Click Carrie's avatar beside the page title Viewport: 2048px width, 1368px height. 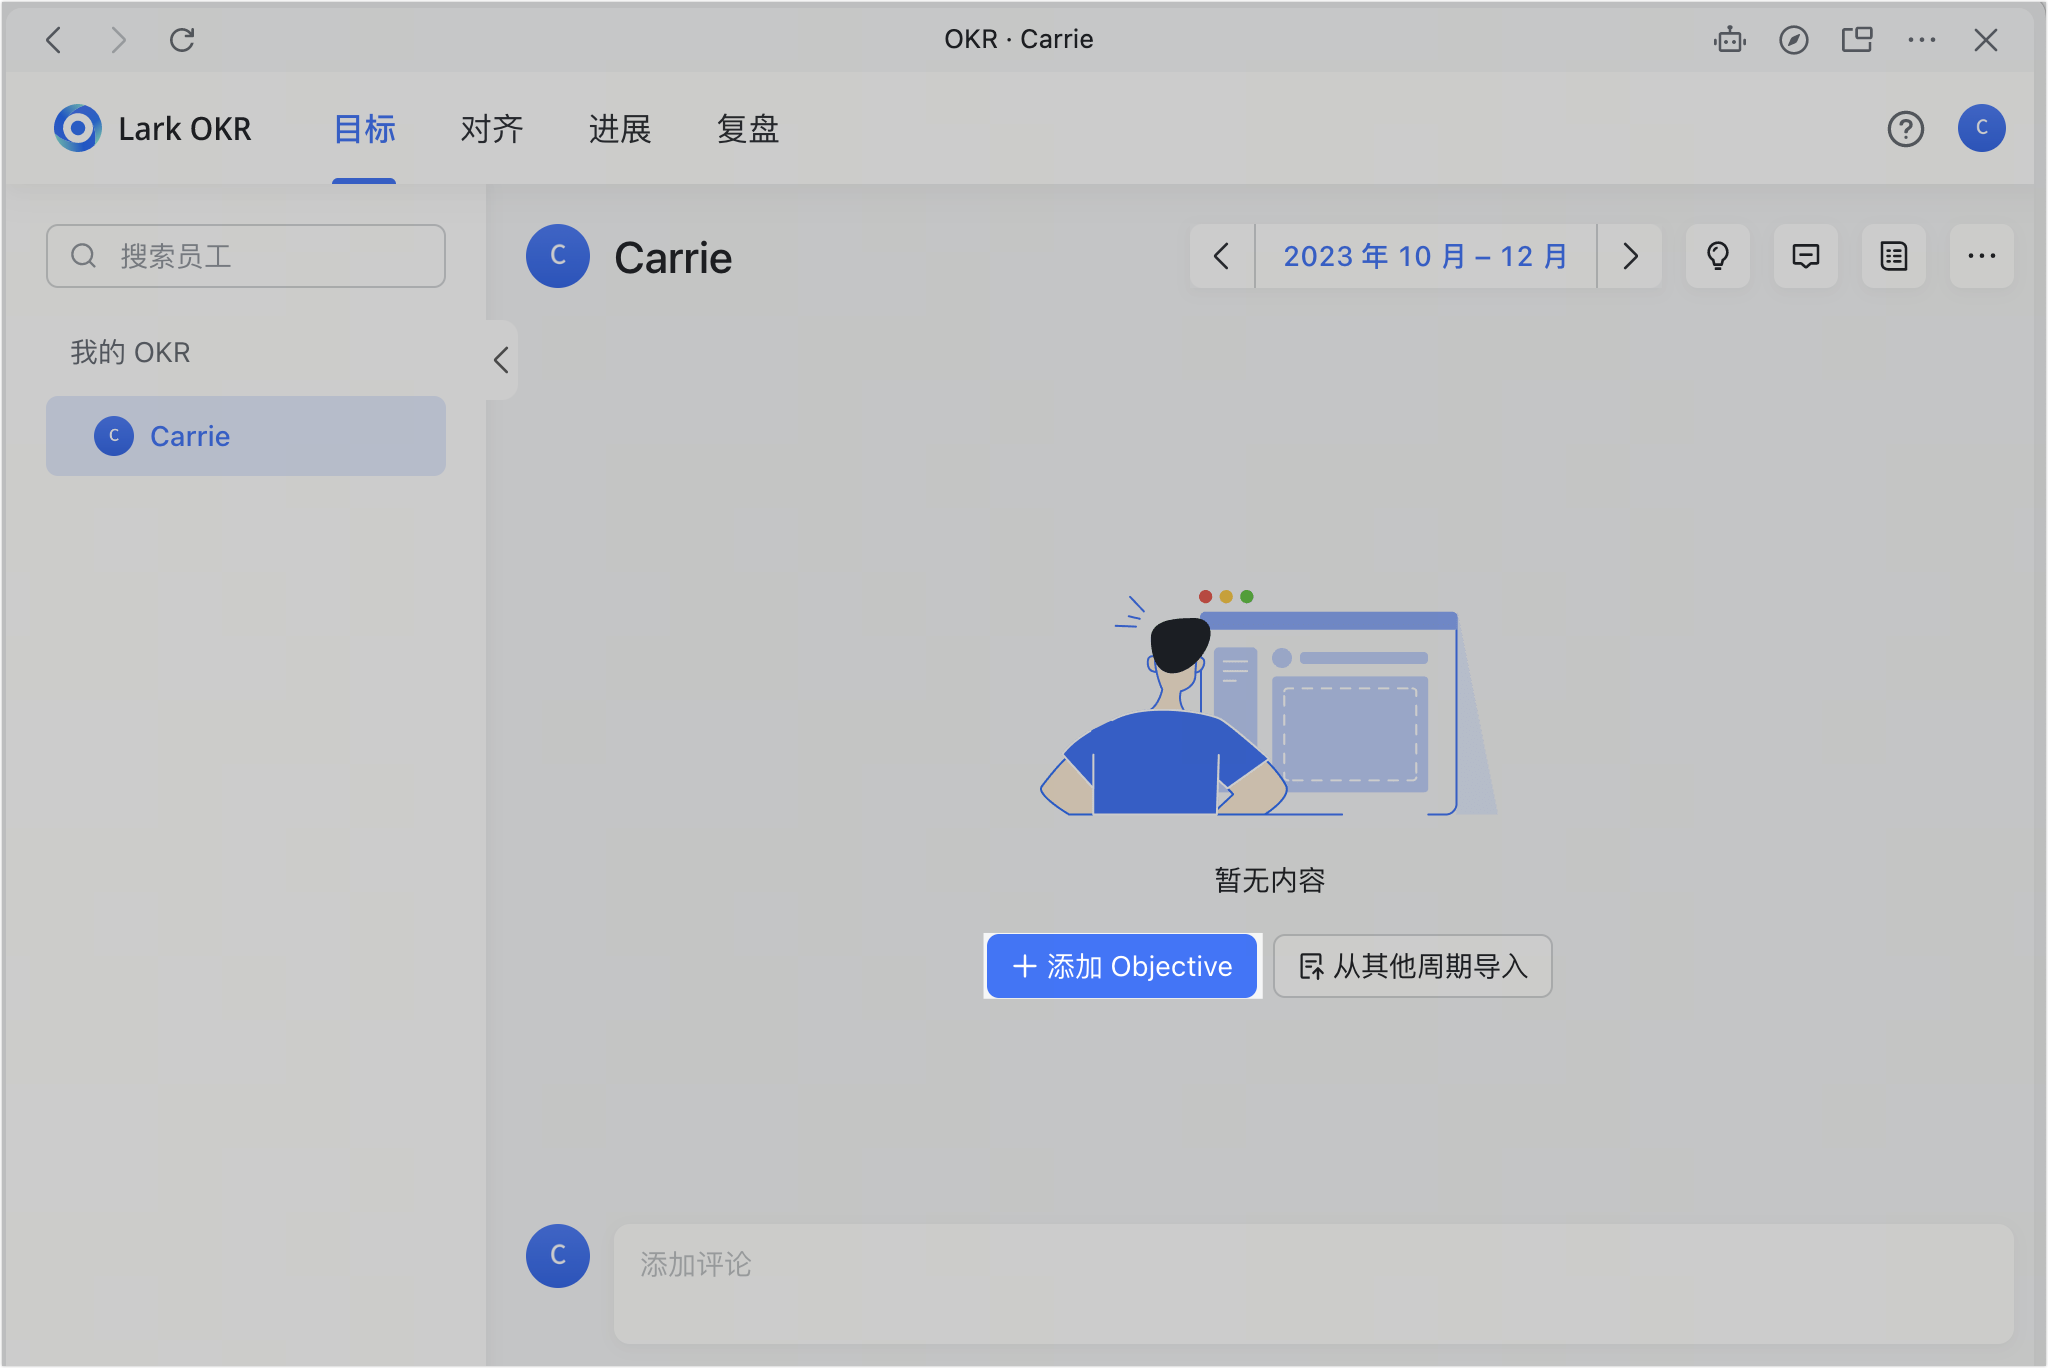[x=558, y=256]
